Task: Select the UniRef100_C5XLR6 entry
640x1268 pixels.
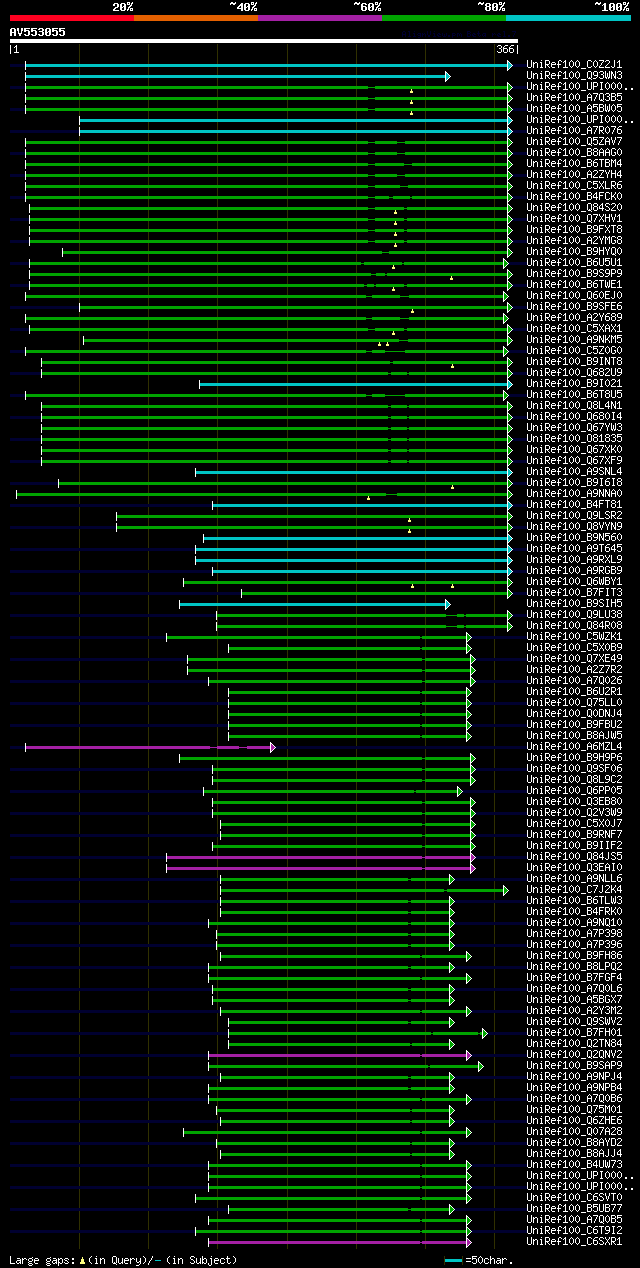Action: point(574,186)
